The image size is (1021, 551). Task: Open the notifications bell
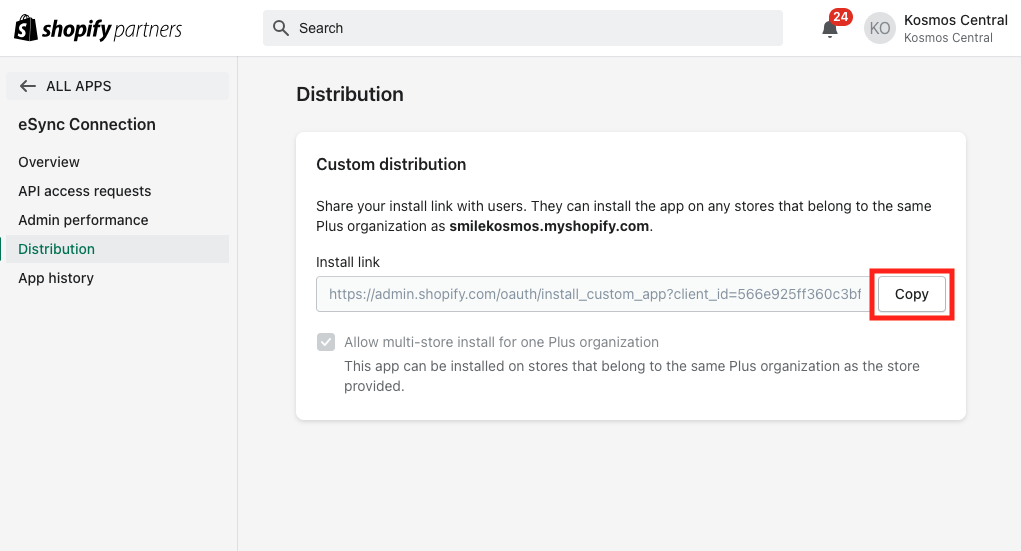tap(830, 30)
